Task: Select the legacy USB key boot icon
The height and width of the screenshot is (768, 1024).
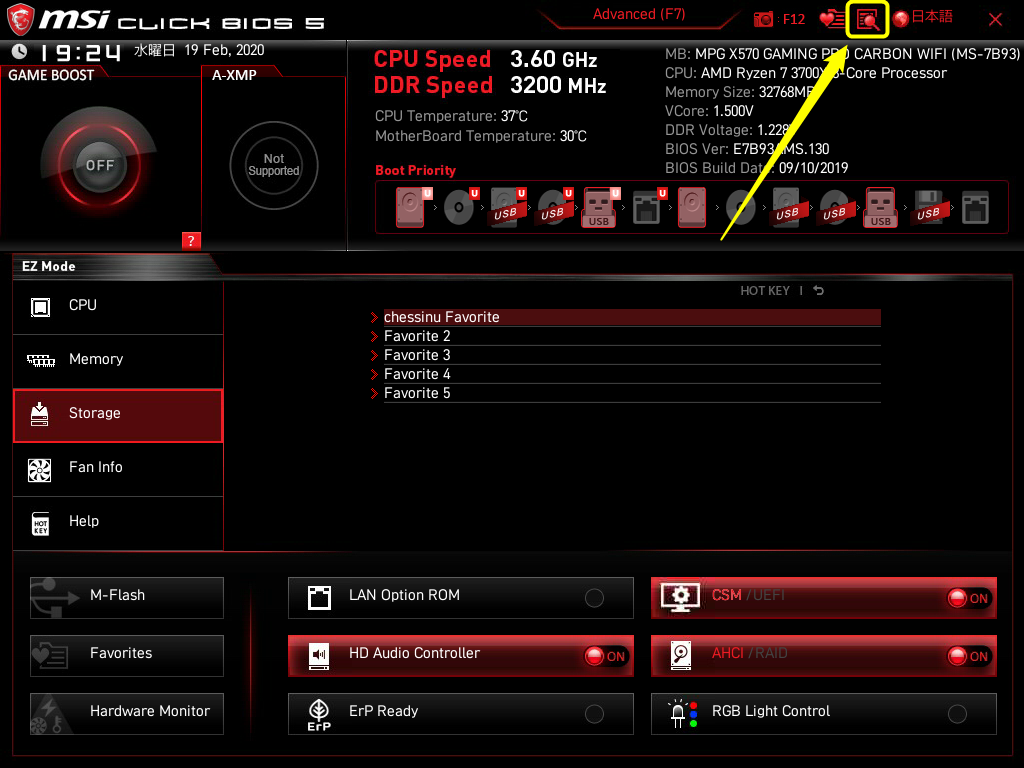Action: 881,208
